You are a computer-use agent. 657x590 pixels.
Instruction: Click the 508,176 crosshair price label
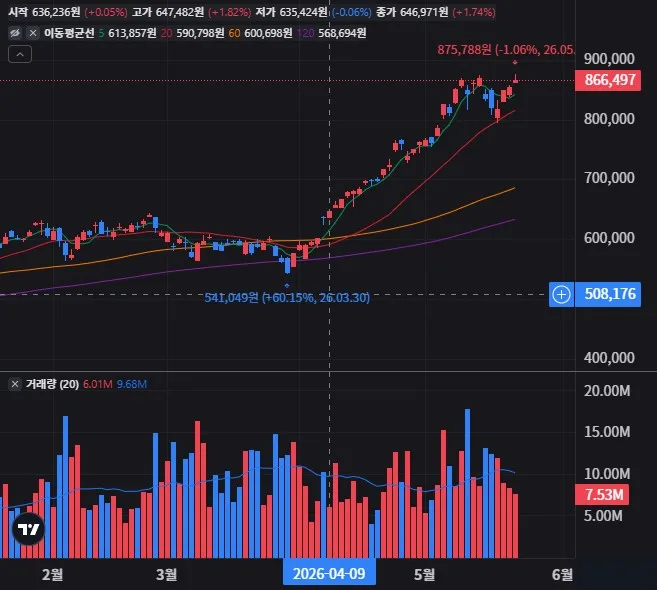pyautogui.click(x=608, y=295)
